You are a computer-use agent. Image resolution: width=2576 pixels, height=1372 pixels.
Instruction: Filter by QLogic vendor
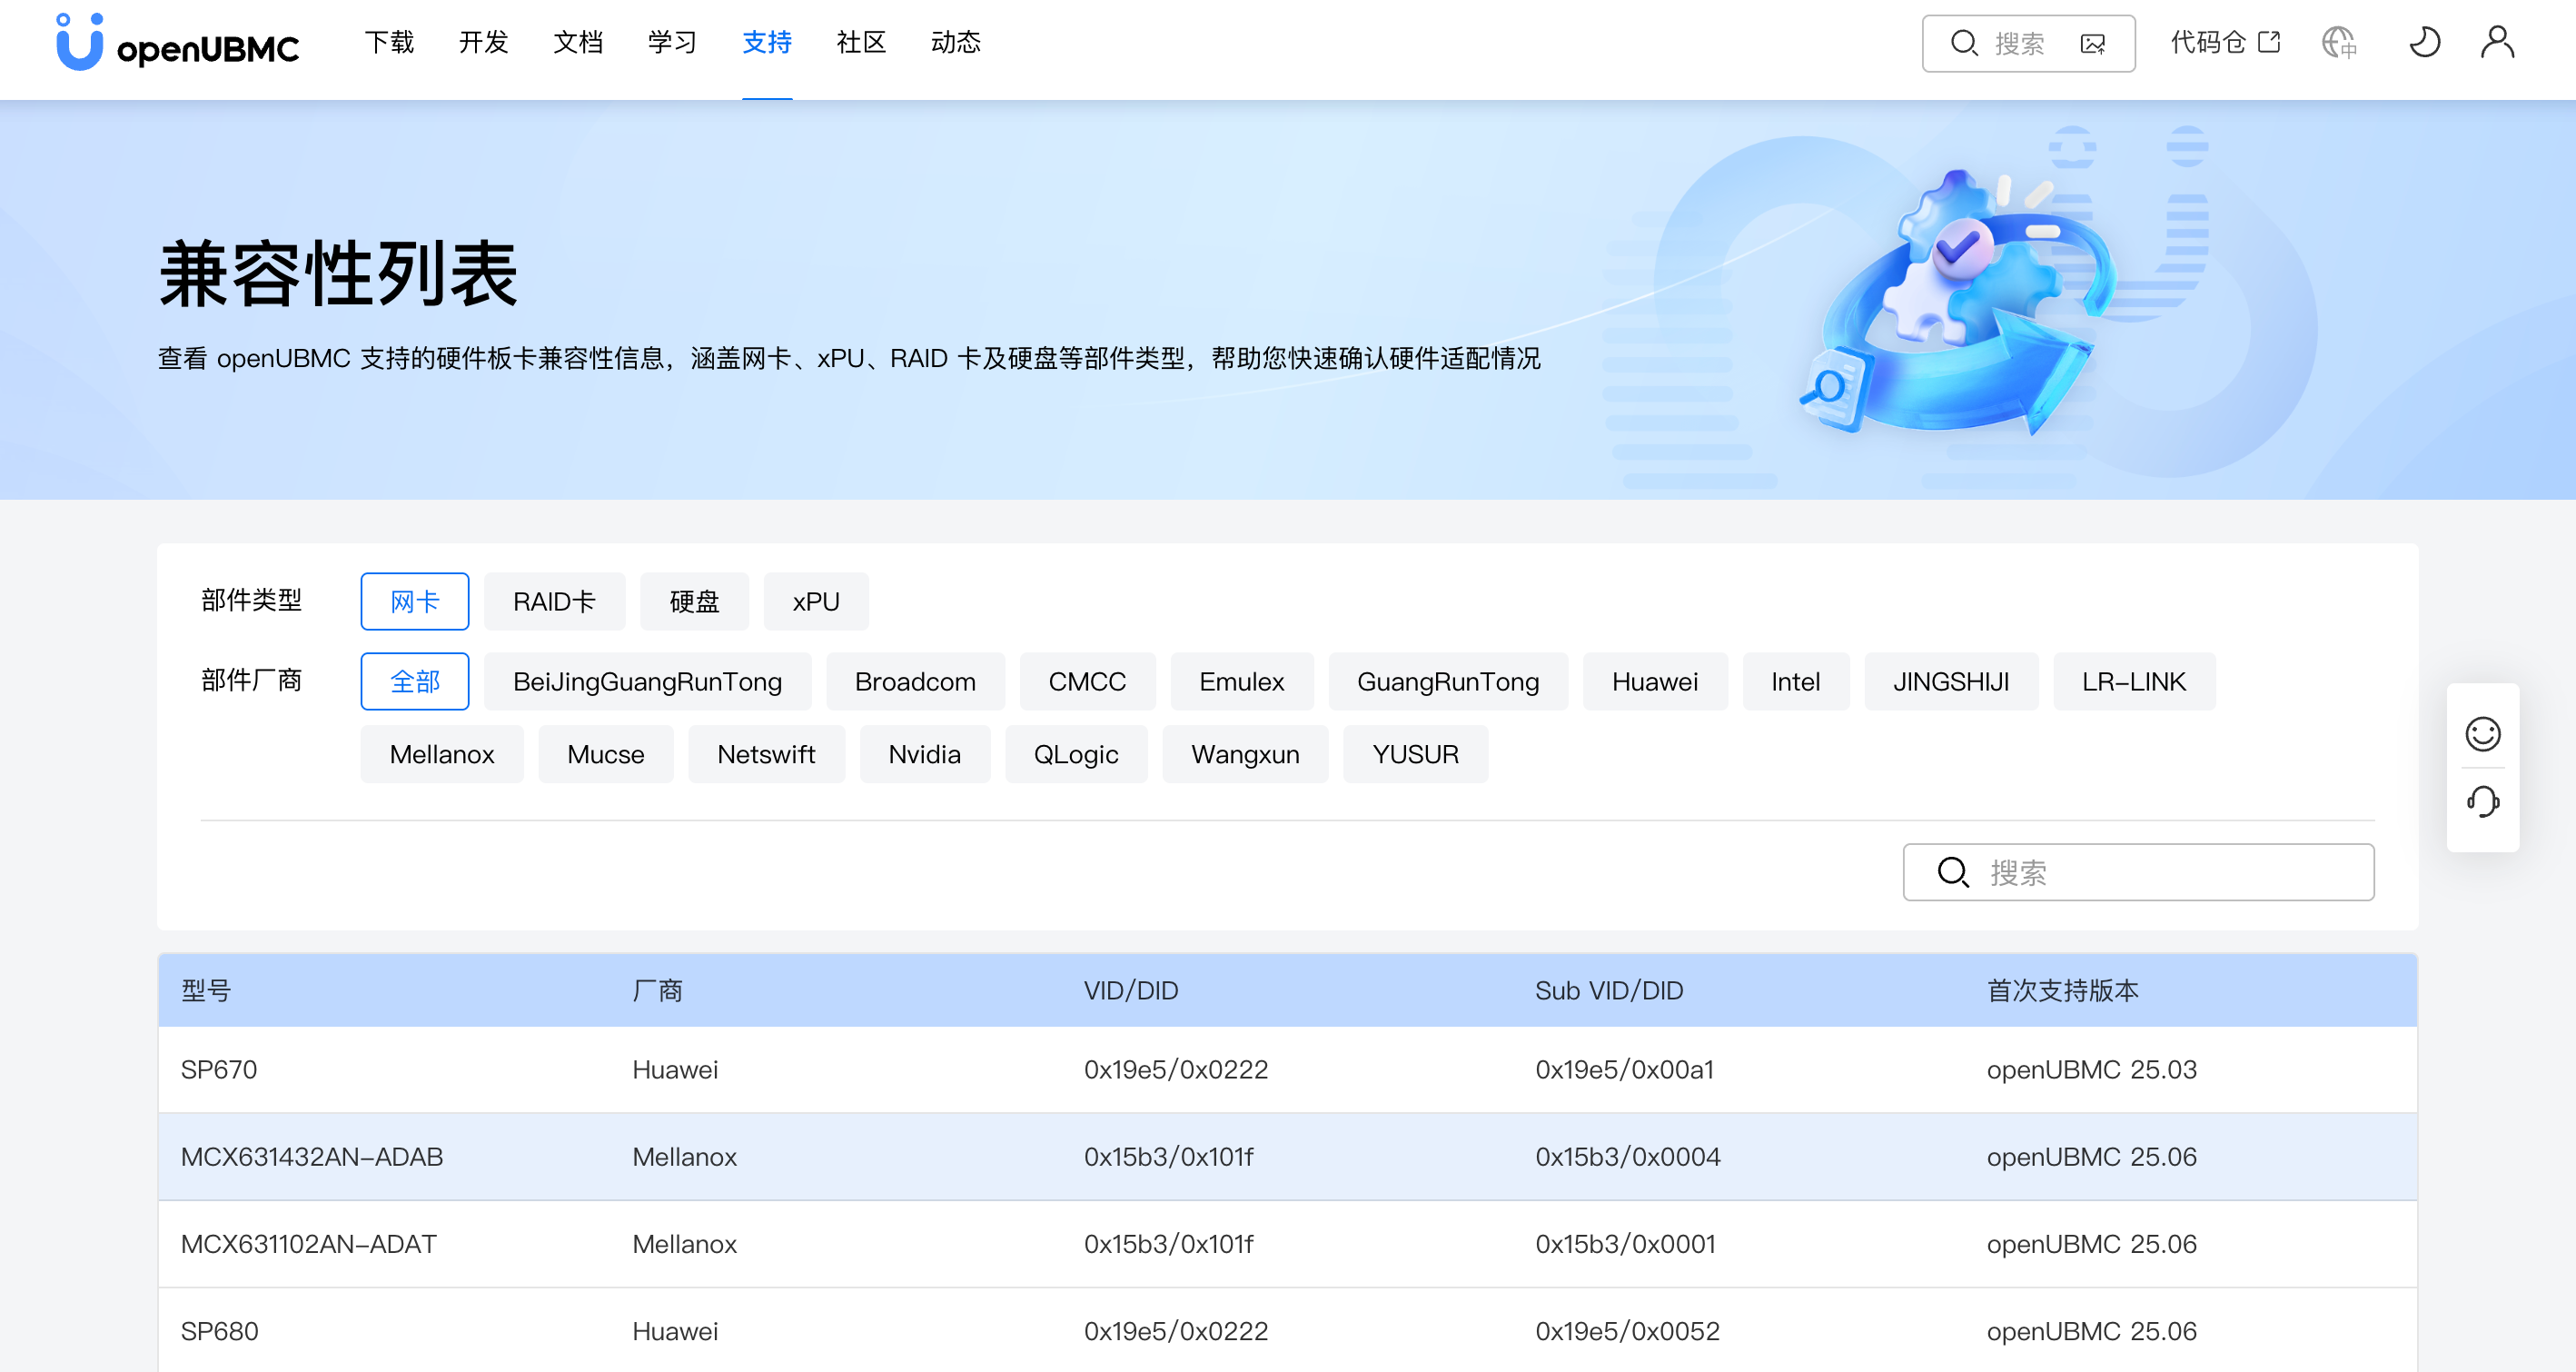tap(1076, 754)
